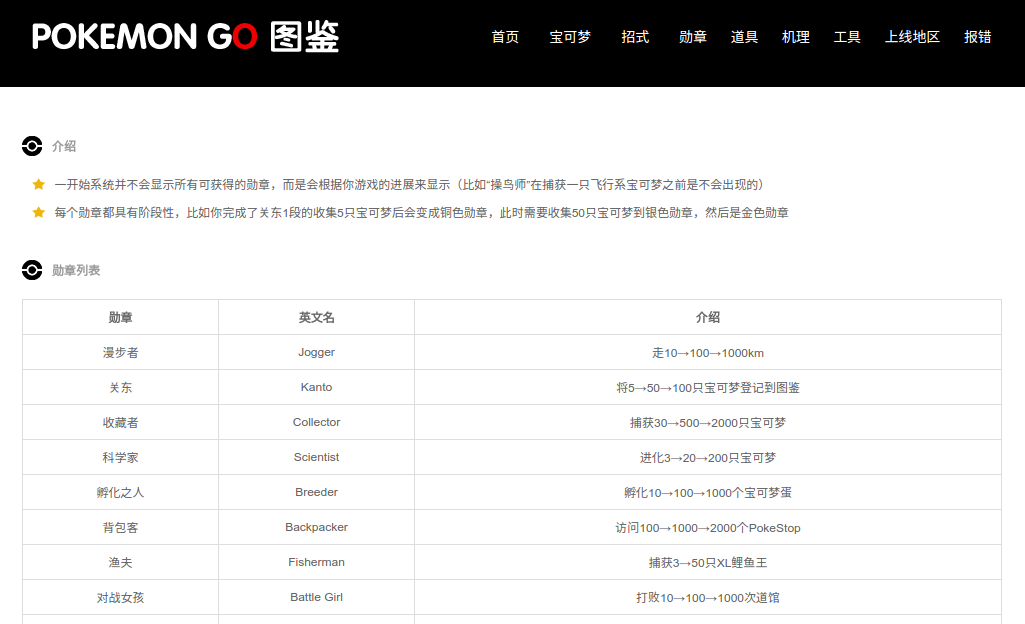Click the POKEMON GO 图鉴 logo

[x=186, y=37]
